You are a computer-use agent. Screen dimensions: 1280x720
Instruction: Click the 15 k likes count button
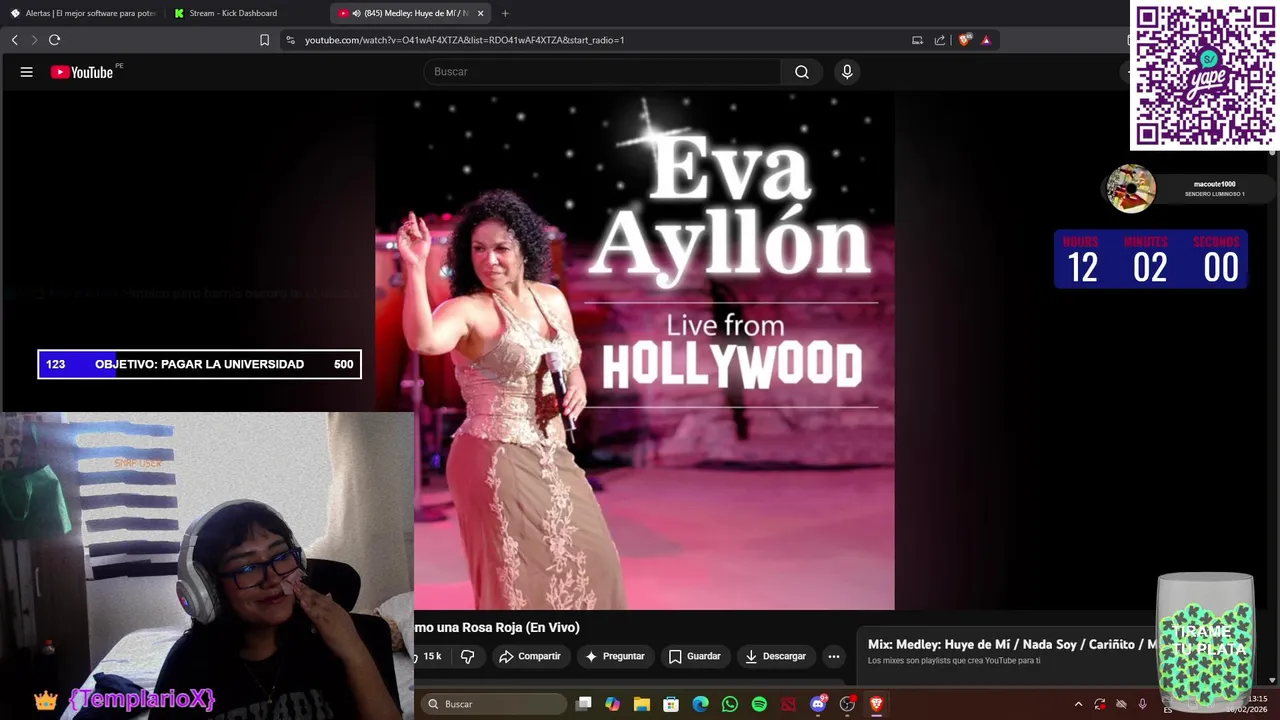430,656
